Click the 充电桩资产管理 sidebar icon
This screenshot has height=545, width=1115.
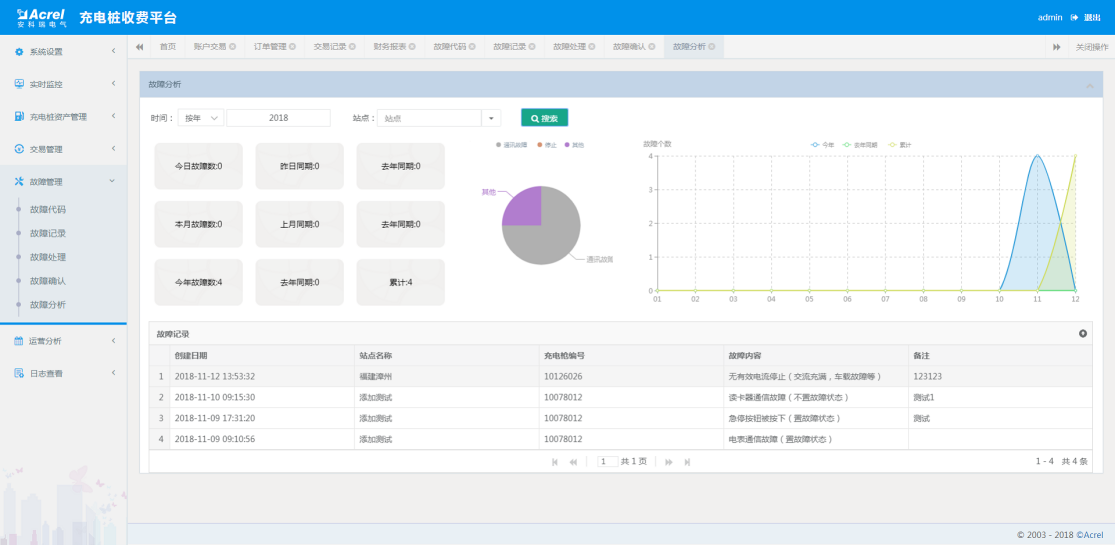click(x=19, y=117)
